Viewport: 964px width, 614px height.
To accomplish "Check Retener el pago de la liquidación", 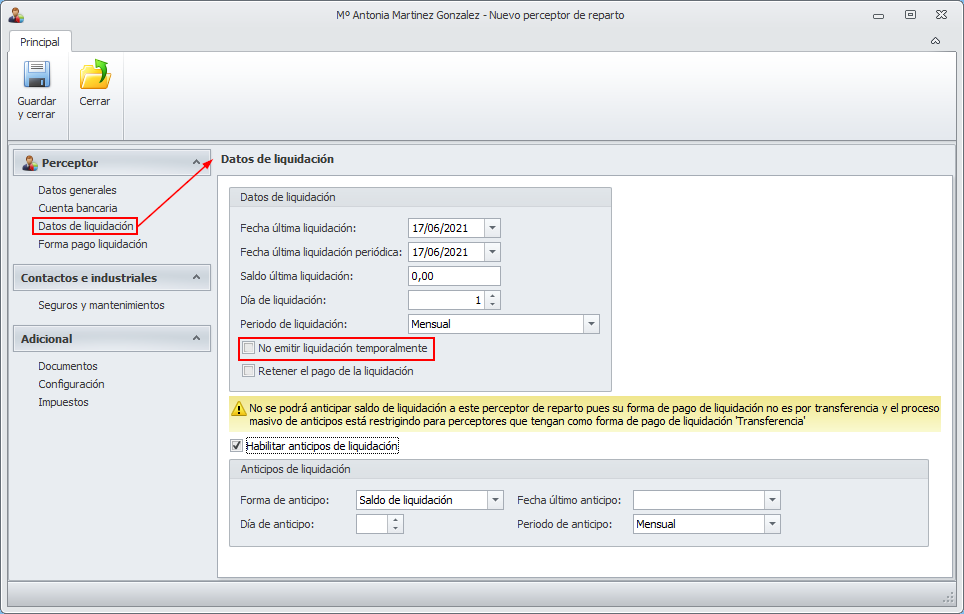I will pyautogui.click(x=248, y=371).
